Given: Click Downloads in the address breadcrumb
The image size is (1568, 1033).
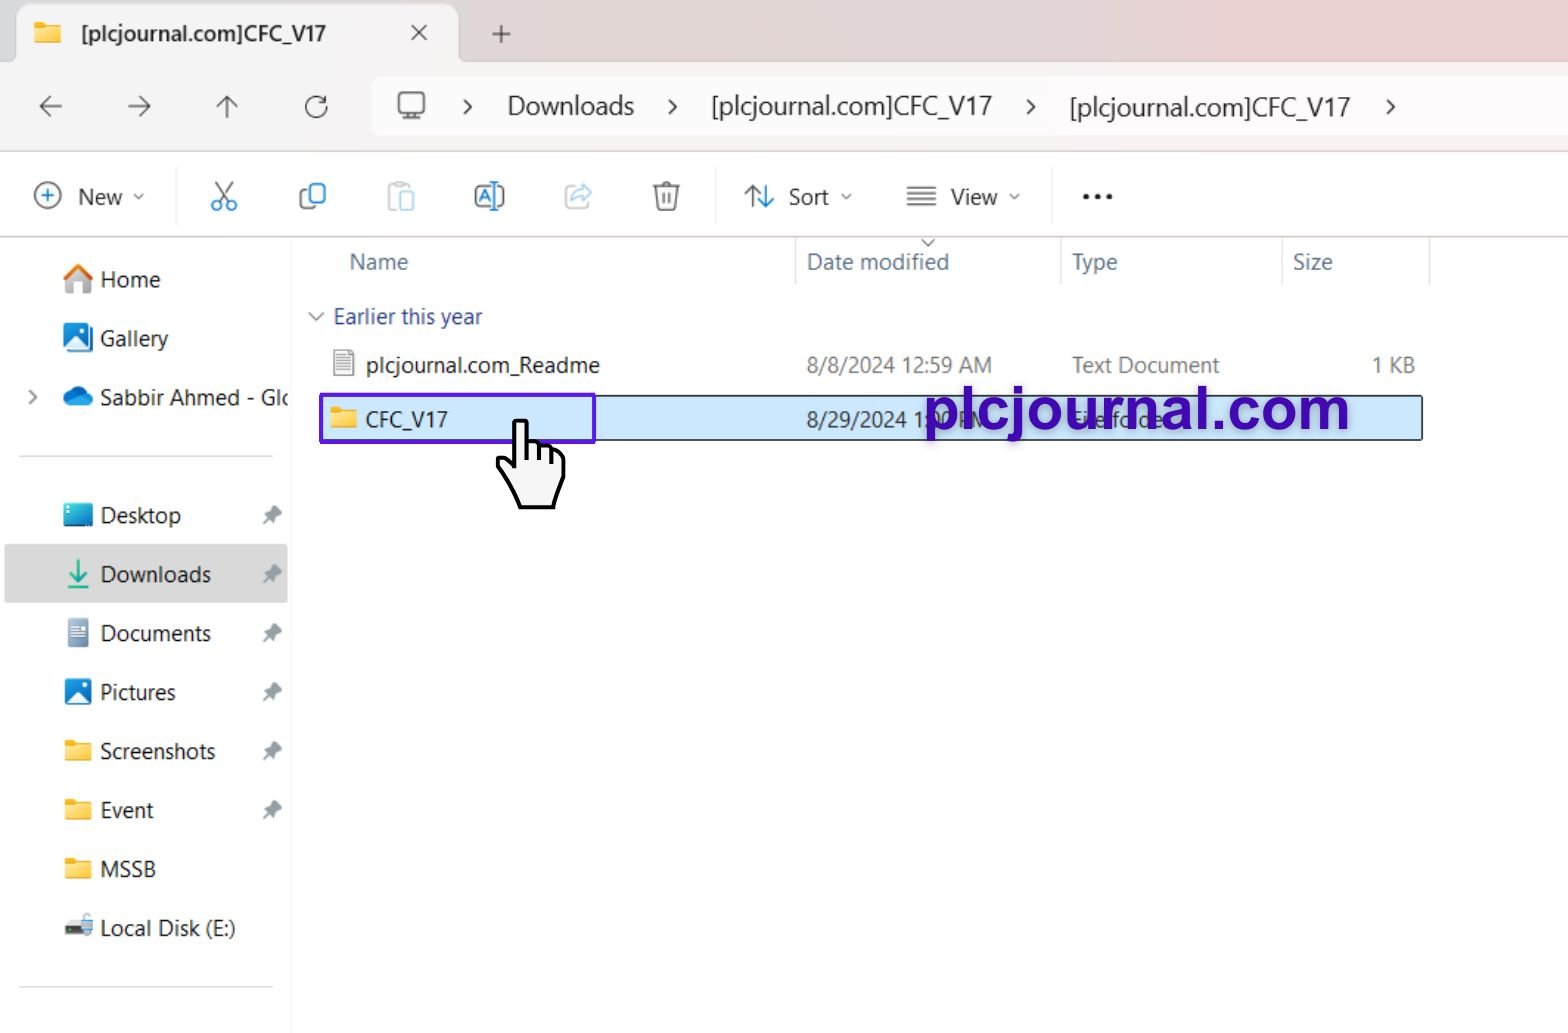Looking at the screenshot, I should pos(571,106).
